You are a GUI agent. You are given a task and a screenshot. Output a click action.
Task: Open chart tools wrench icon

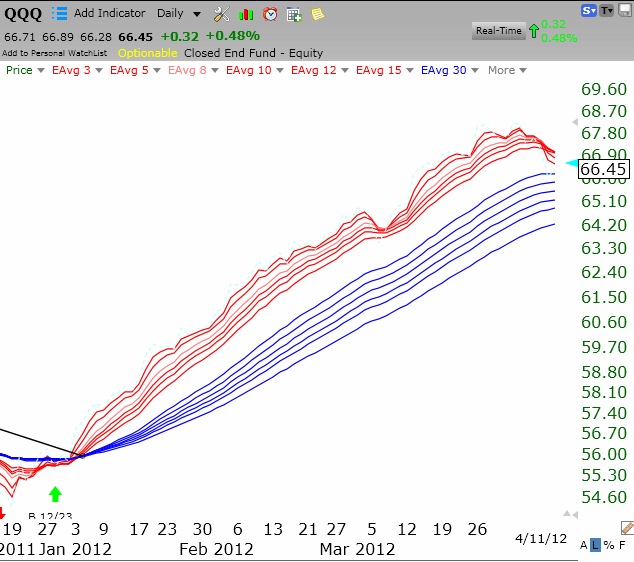[x=221, y=15]
